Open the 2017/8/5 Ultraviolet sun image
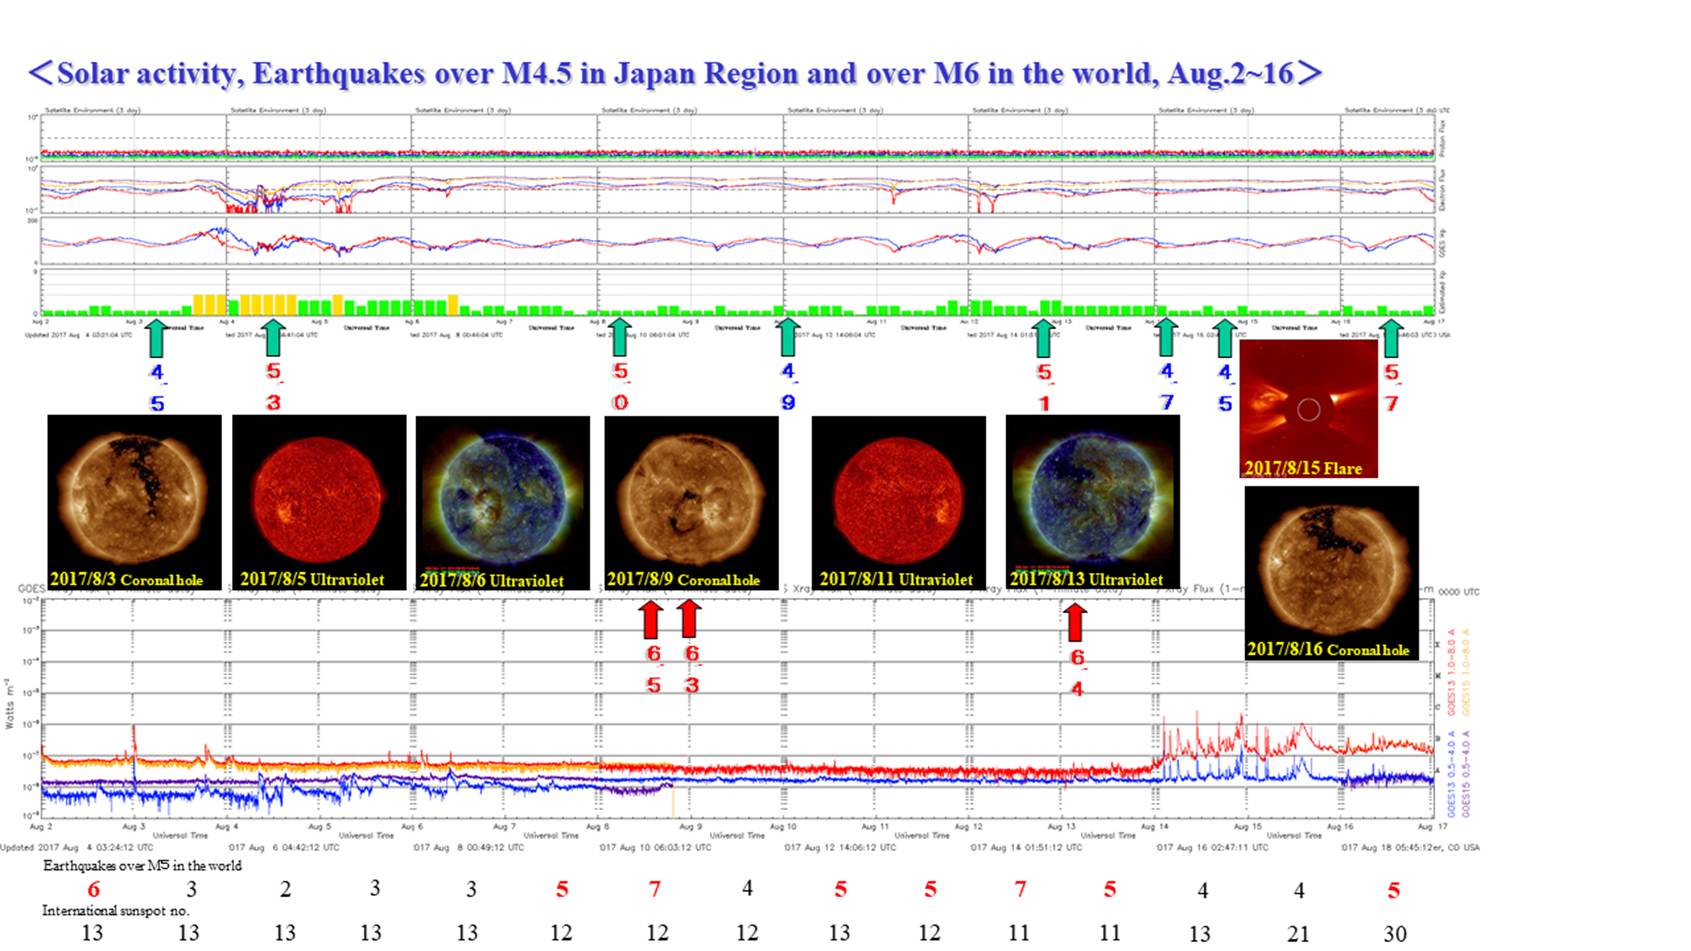The image size is (1691, 951). pos(319,502)
